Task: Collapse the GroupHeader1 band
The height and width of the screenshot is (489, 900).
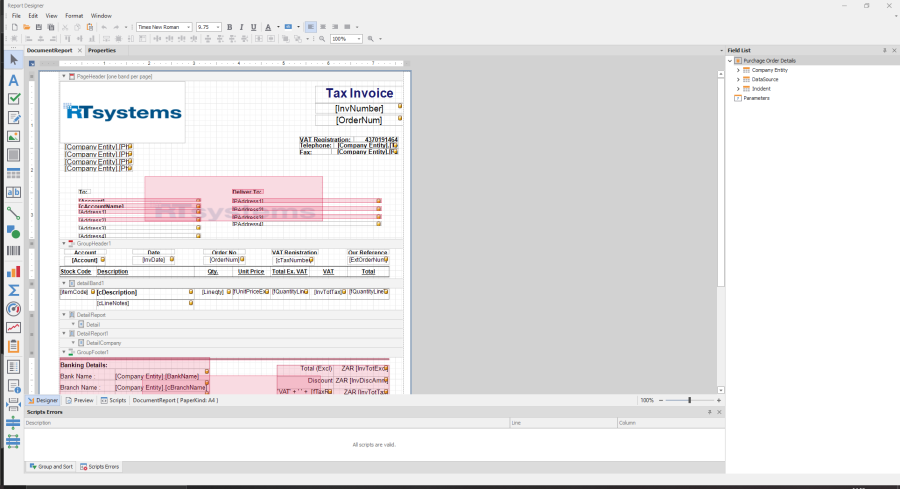Action: click(64, 243)
